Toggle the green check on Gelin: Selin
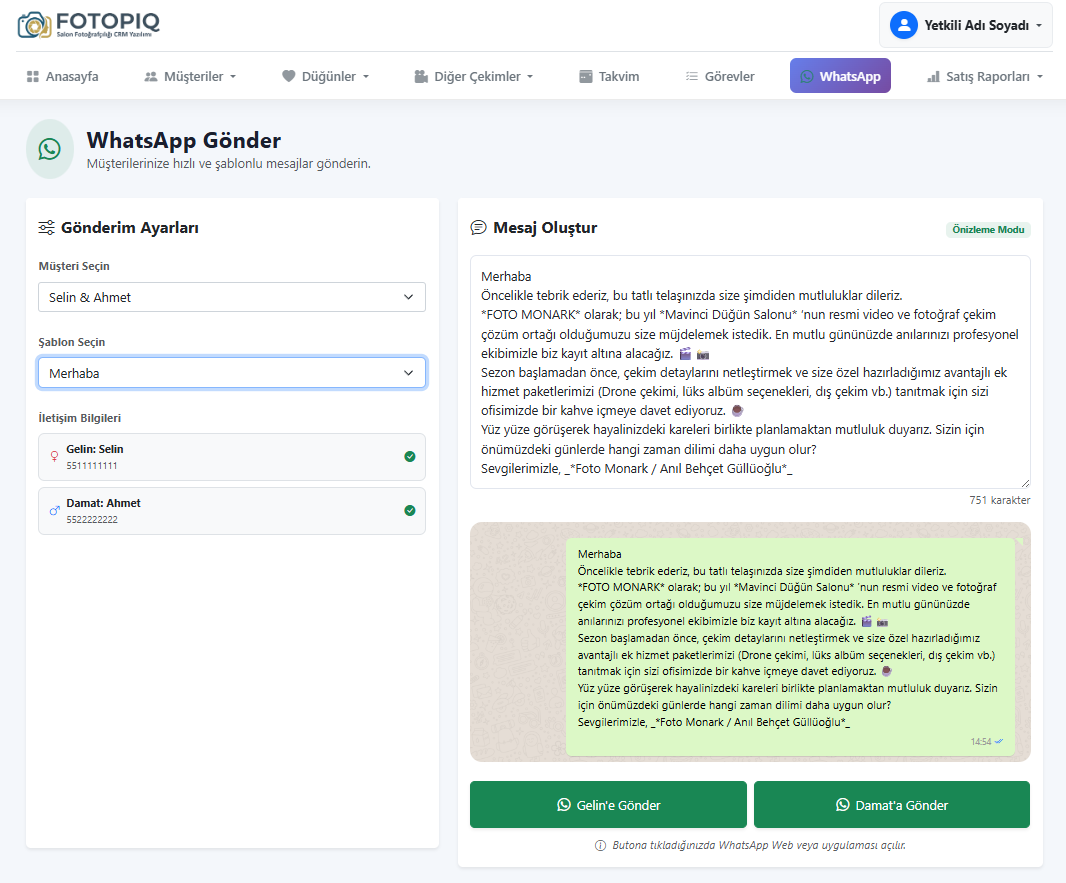This screenshot has height=883, width=1066. 410,457
